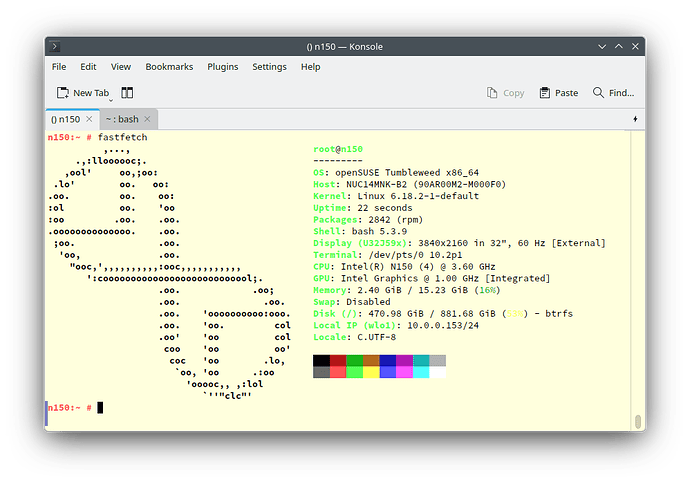
Task: Open the Bookmarks menu
Action: tap(169, 67)
